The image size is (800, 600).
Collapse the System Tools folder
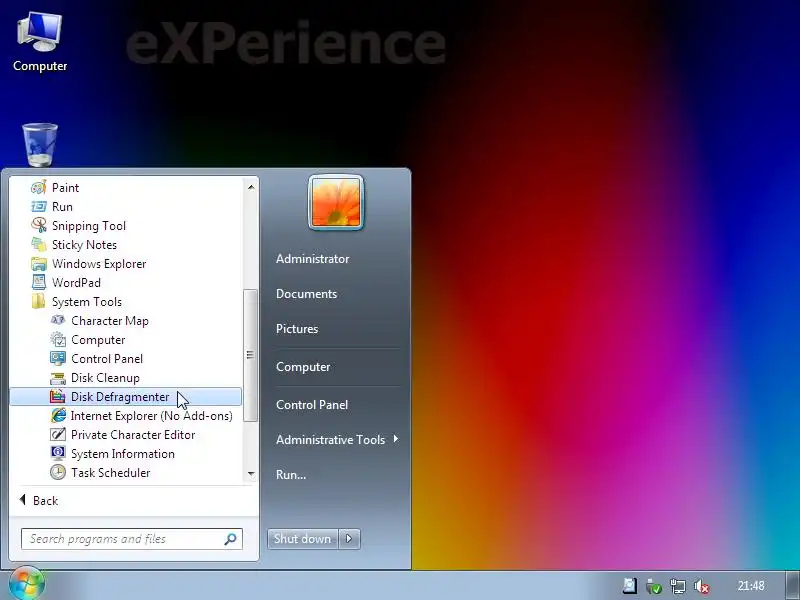[126, 302]
